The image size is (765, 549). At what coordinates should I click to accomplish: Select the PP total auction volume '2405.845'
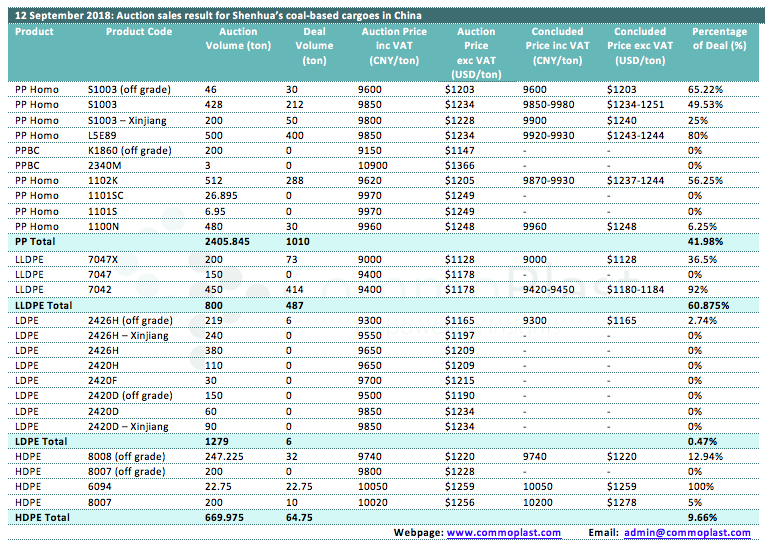tap(227, 242)
